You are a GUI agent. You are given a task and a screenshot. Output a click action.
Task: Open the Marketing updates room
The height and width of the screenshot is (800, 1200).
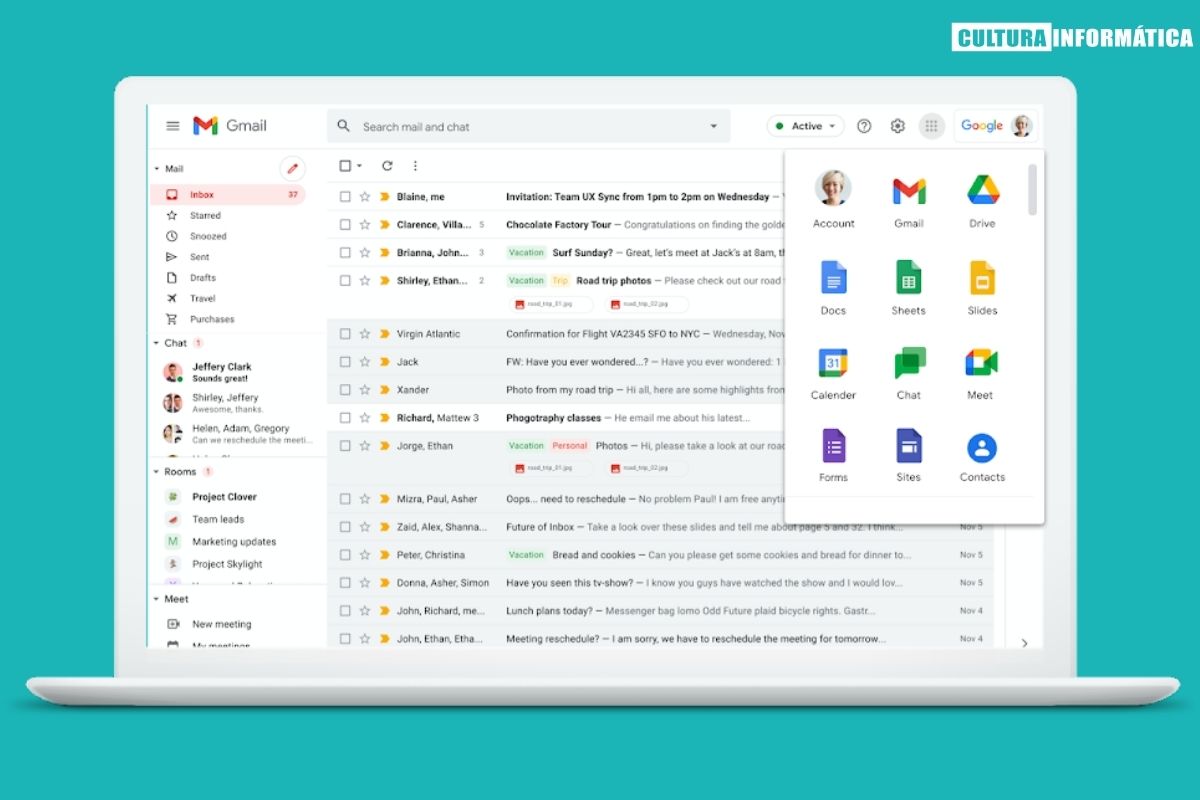(236, 542)
